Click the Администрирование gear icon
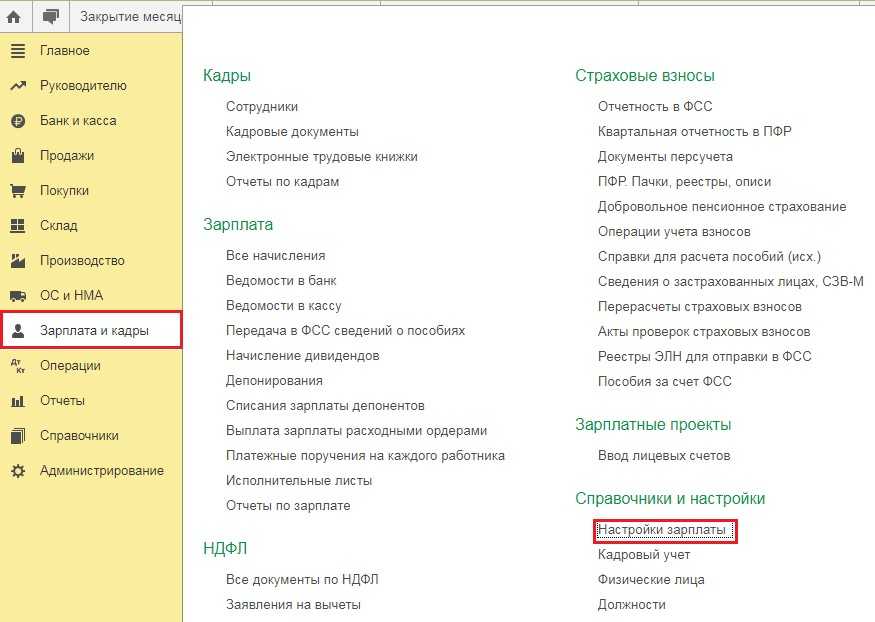Screen dimensions: 875x622 pos(18,471)
